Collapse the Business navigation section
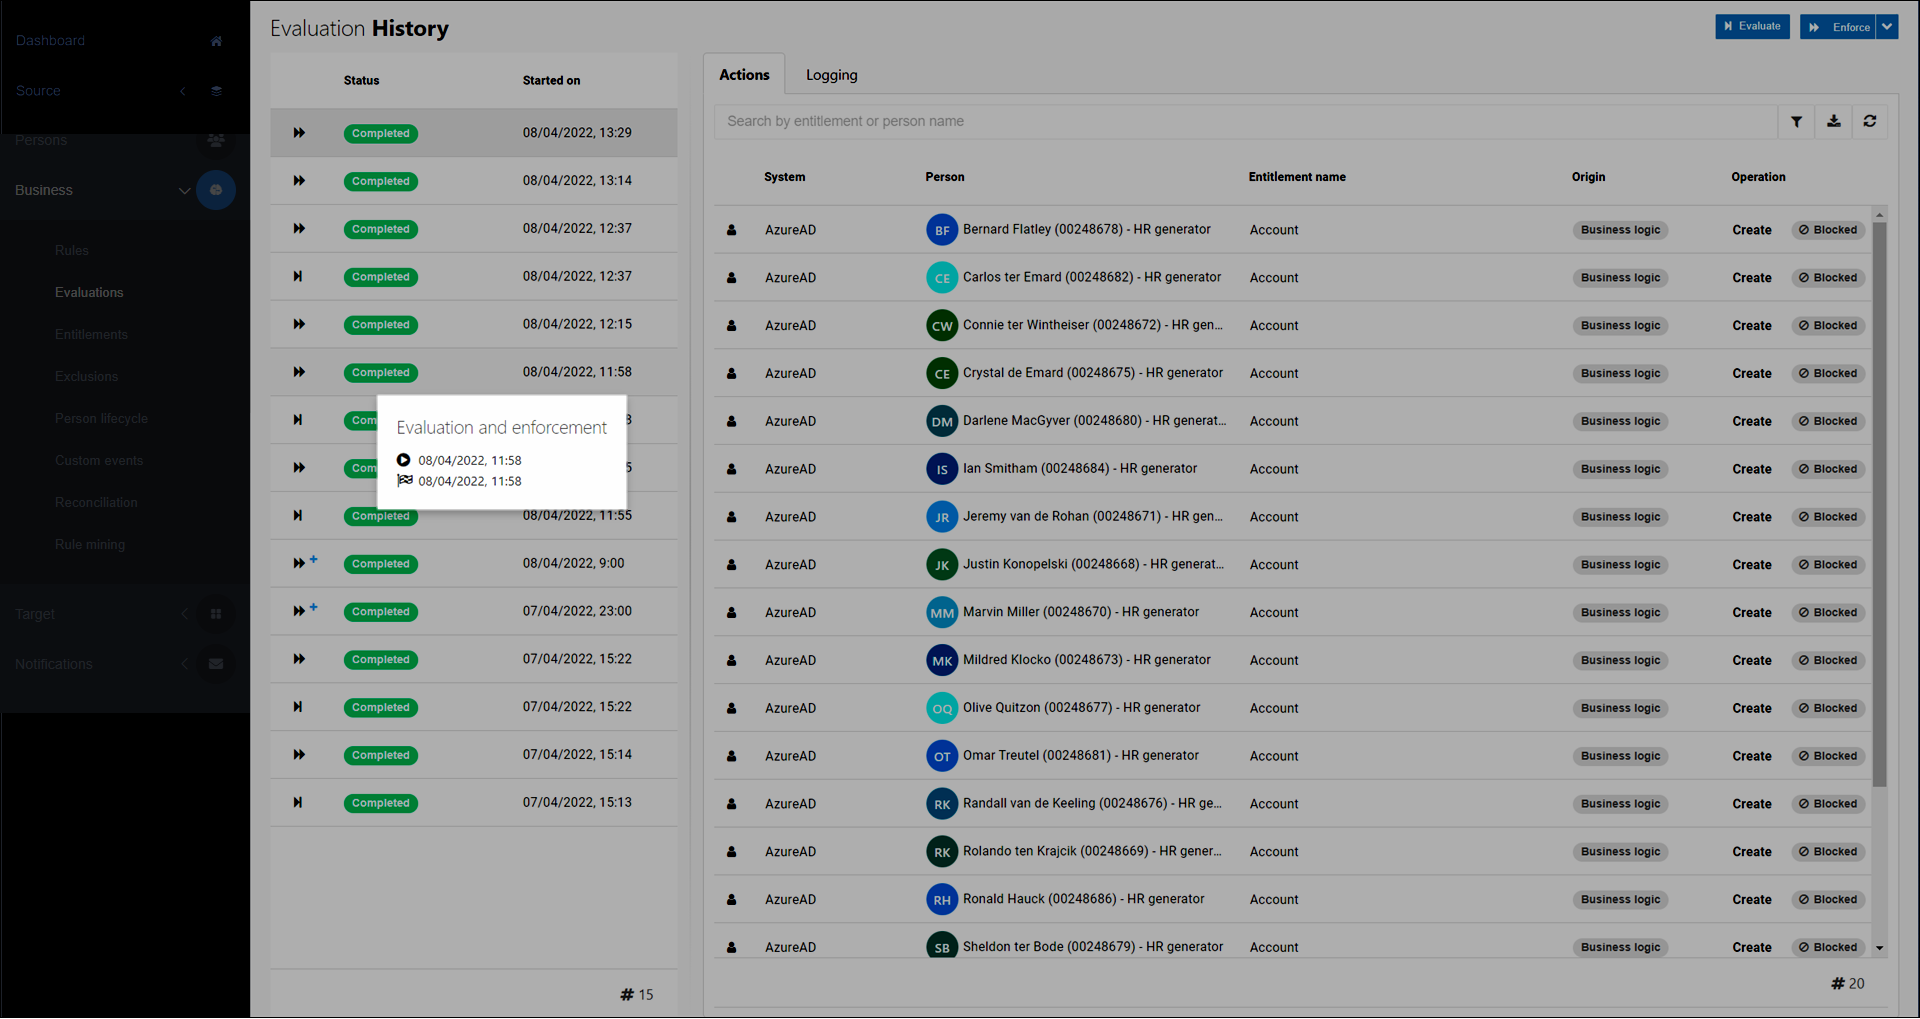 coord(184,190)
